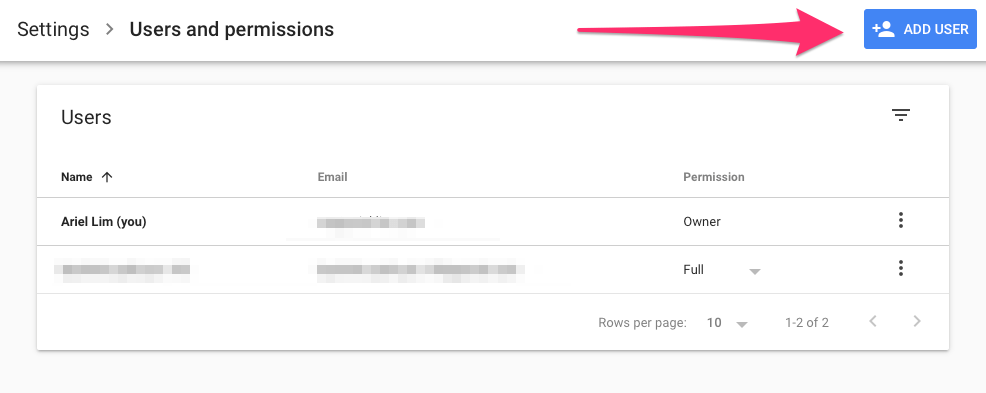Sort users by the Name column header
Image resolution: width=986 pixels, height=393 pixels.
(x=77, y=177)
